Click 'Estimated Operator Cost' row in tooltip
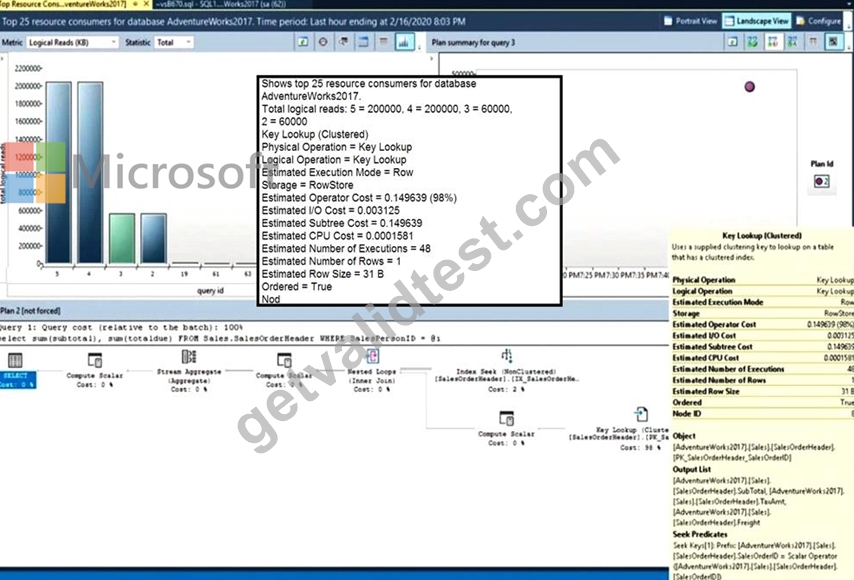854x580 pixels. [762, 325]
